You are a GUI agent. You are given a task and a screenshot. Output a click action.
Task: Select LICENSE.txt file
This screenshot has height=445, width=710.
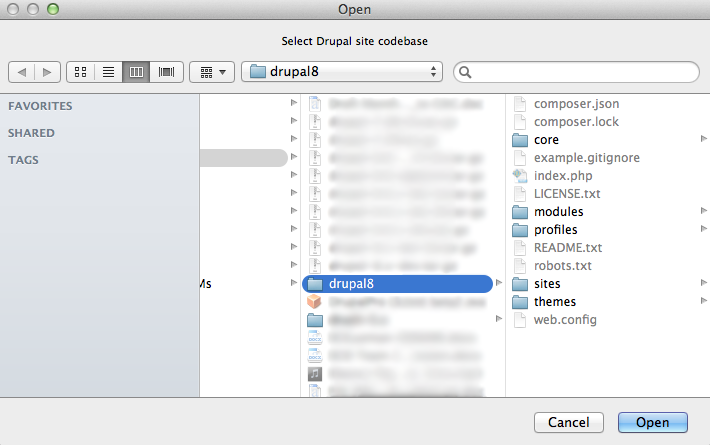point(567,194)
